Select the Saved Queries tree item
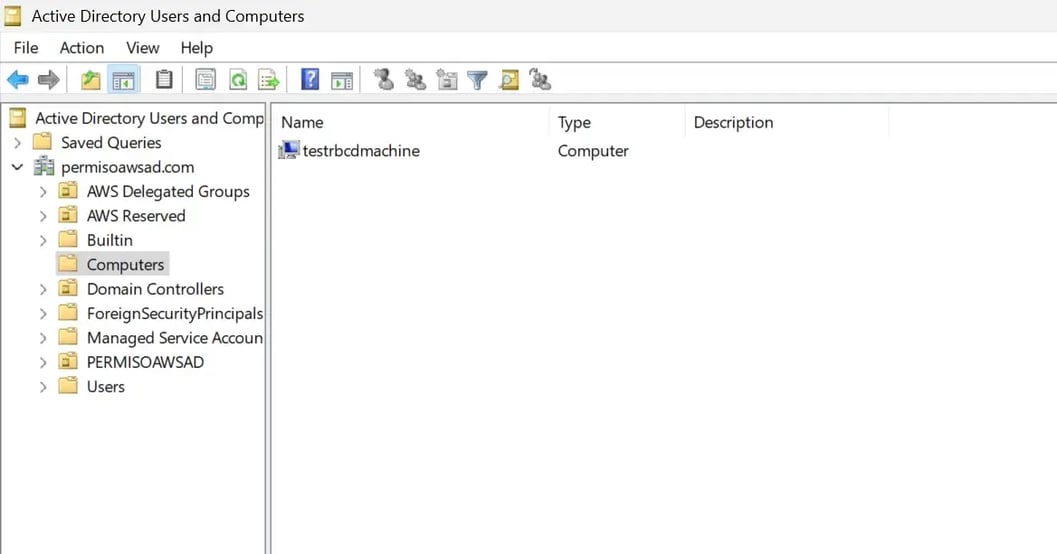This screenshot has height=554, width=1057. point(111,143)
